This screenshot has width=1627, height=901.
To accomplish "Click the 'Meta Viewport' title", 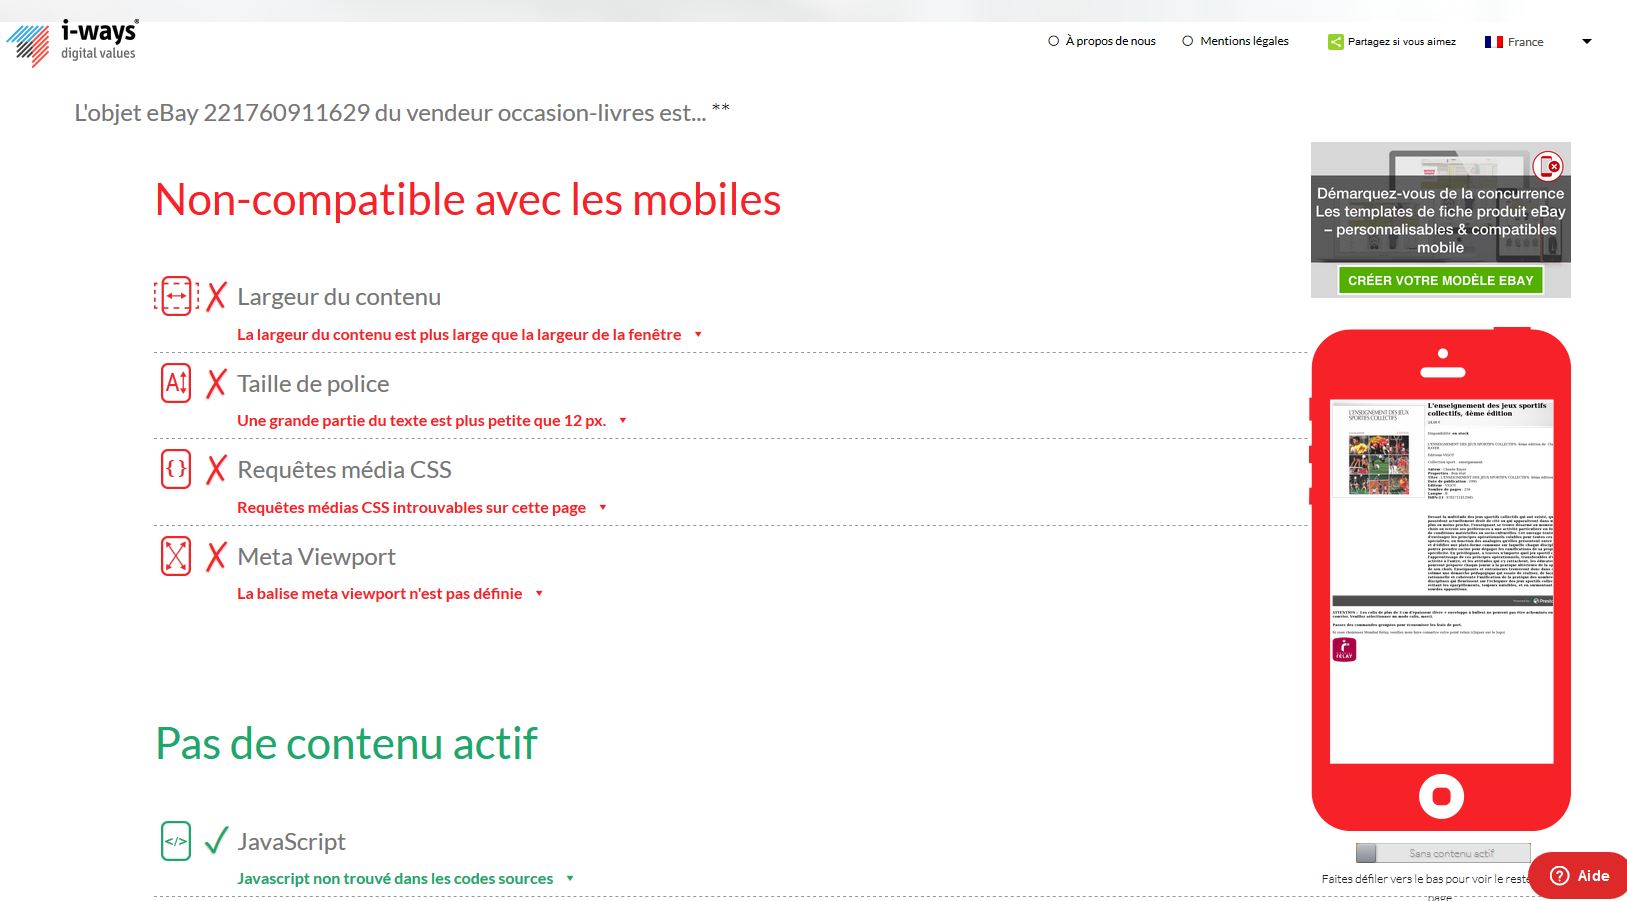I will (316, 557).
